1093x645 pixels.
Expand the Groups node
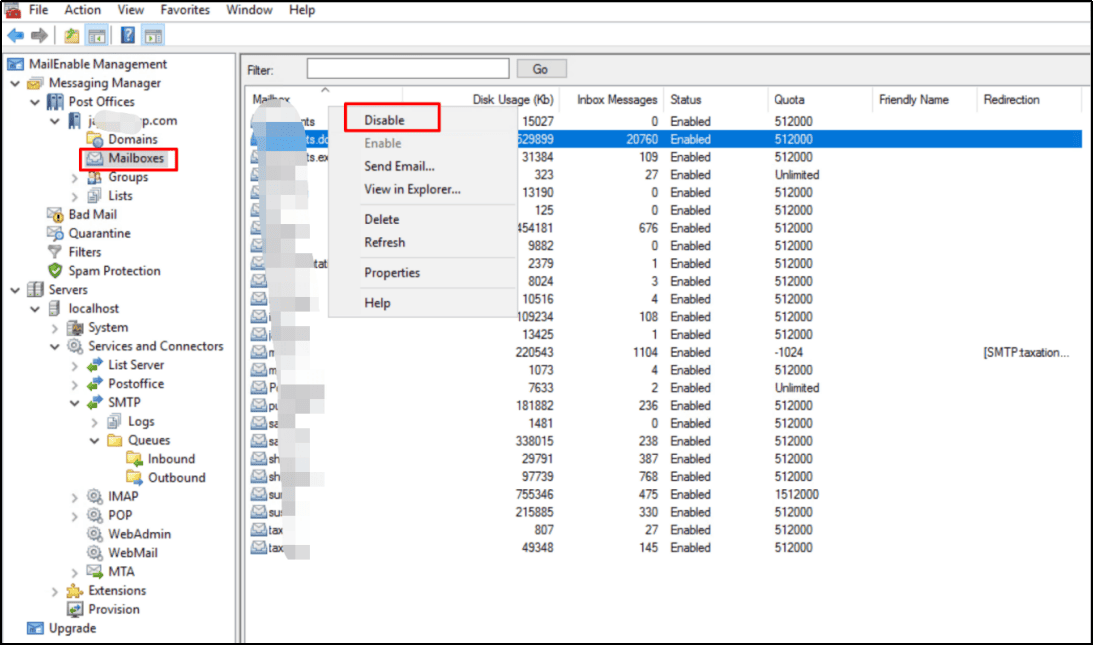(x=75, y=178)
